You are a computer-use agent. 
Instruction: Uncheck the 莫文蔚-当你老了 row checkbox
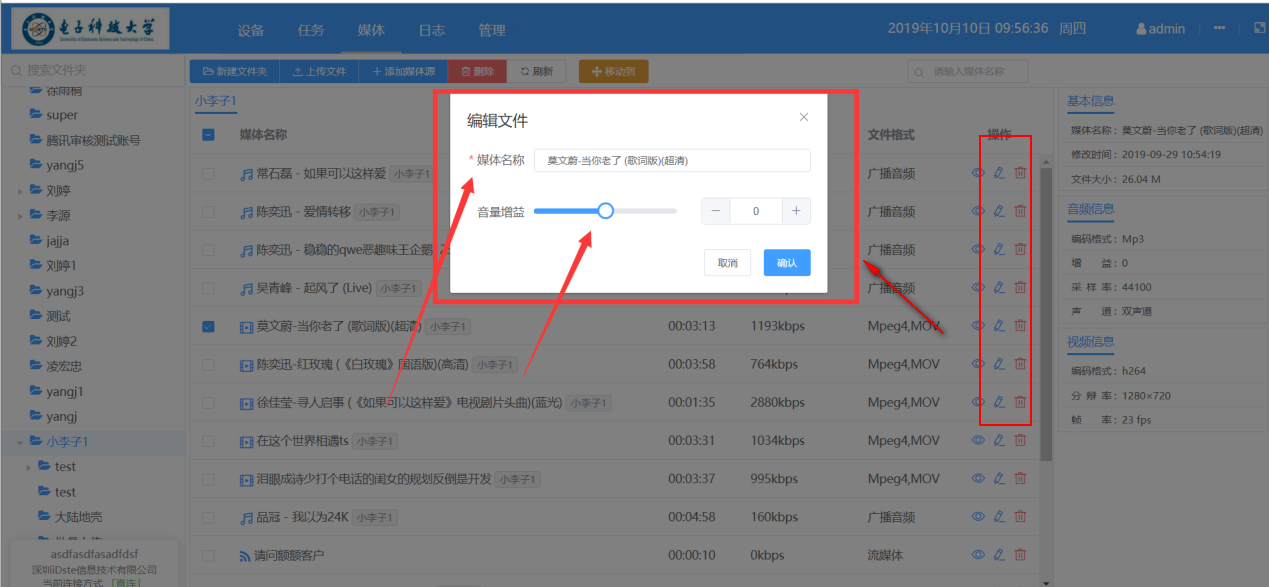[208, 326]
